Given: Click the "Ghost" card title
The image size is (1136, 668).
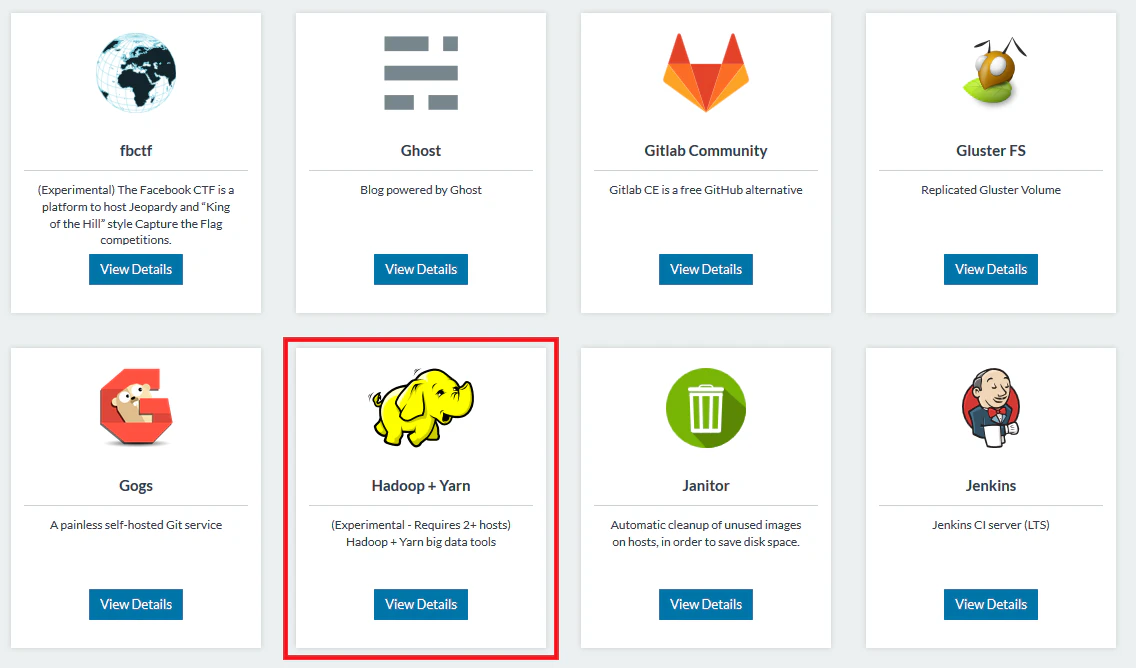Looking at the screenshot, I should (x=421, y=151).
